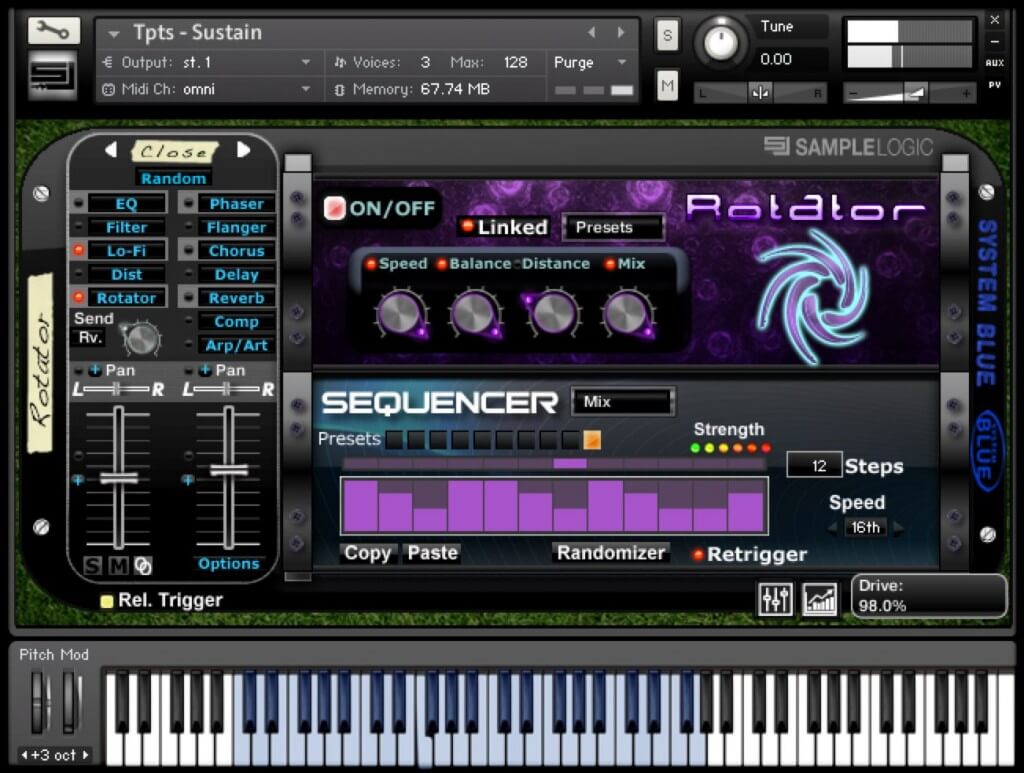Solo the instrument with S button
The width and height of the screenshot is (1024, 773).
pos(667,35)
